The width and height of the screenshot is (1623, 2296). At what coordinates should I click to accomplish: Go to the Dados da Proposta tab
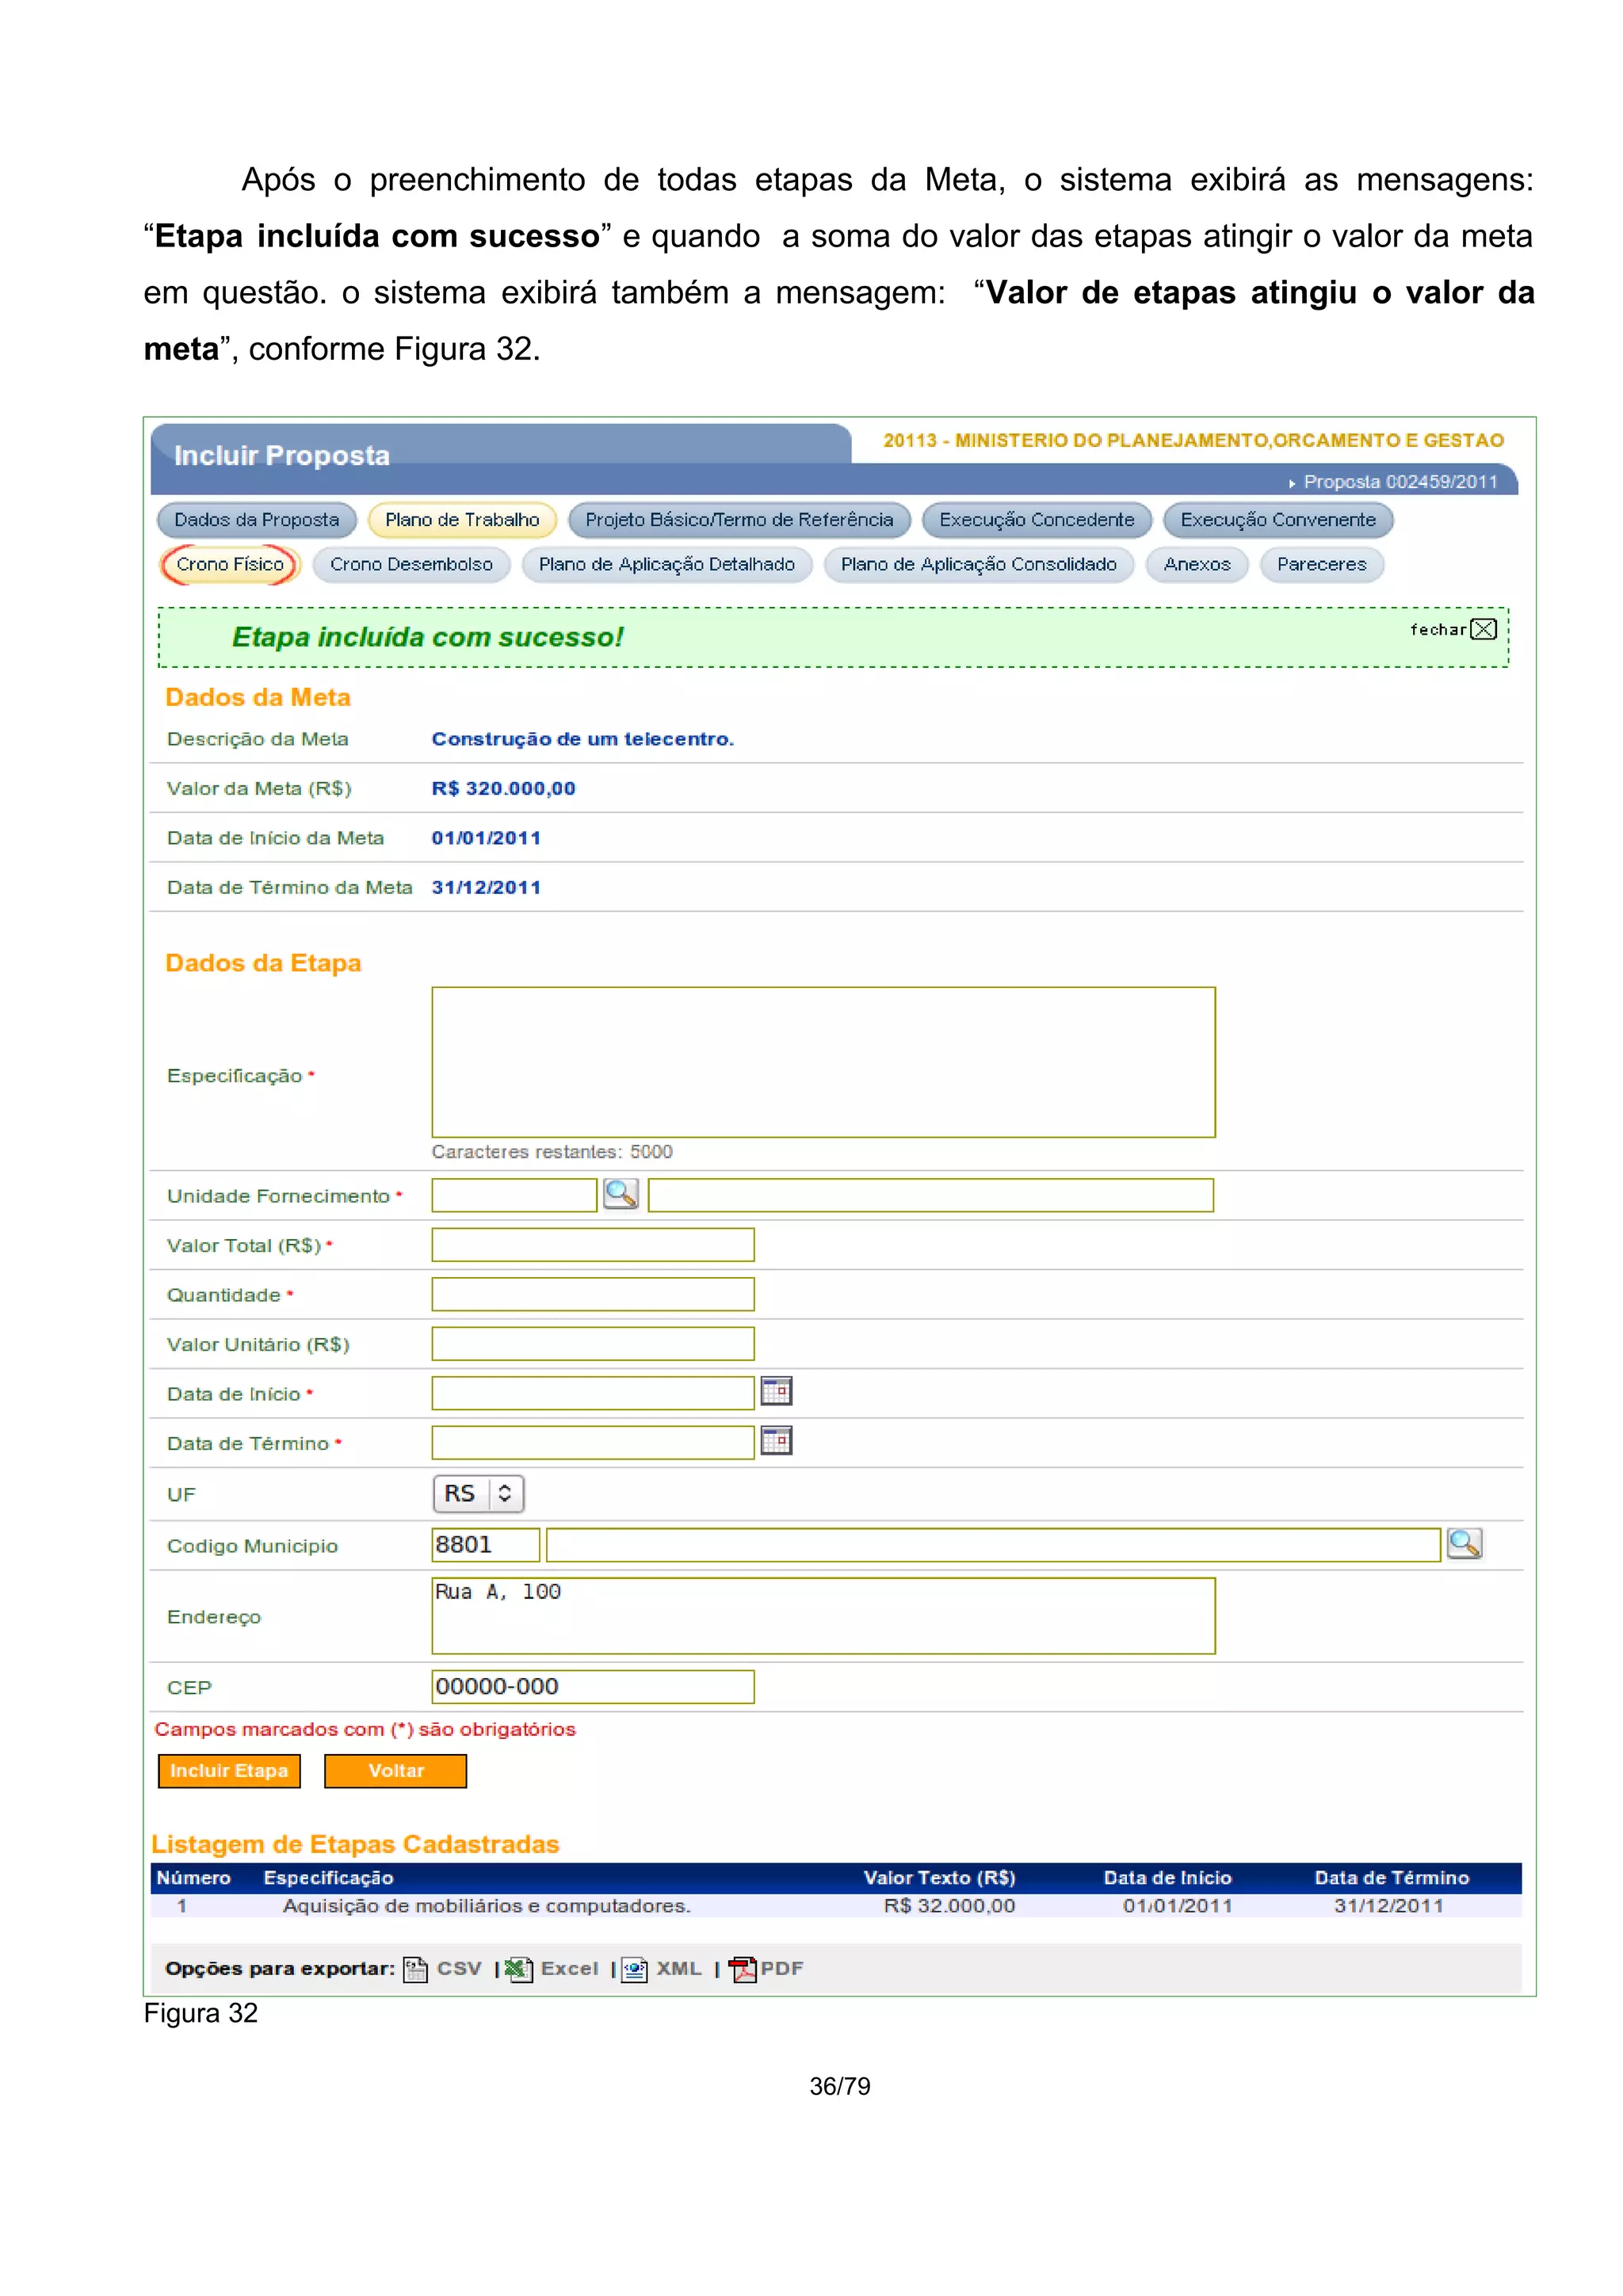click(256, 520)
